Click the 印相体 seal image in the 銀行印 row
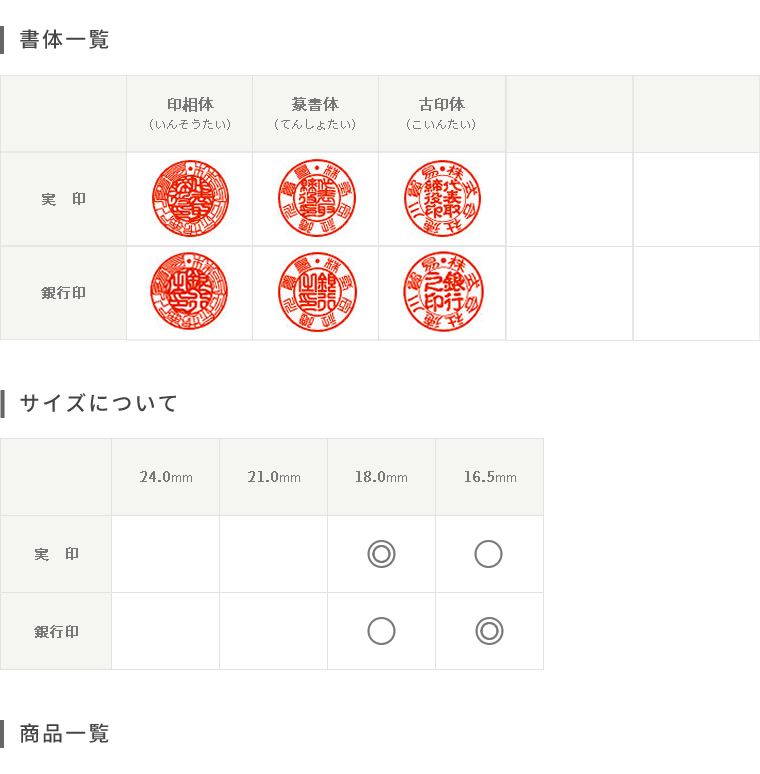 (x=190, y=291)
